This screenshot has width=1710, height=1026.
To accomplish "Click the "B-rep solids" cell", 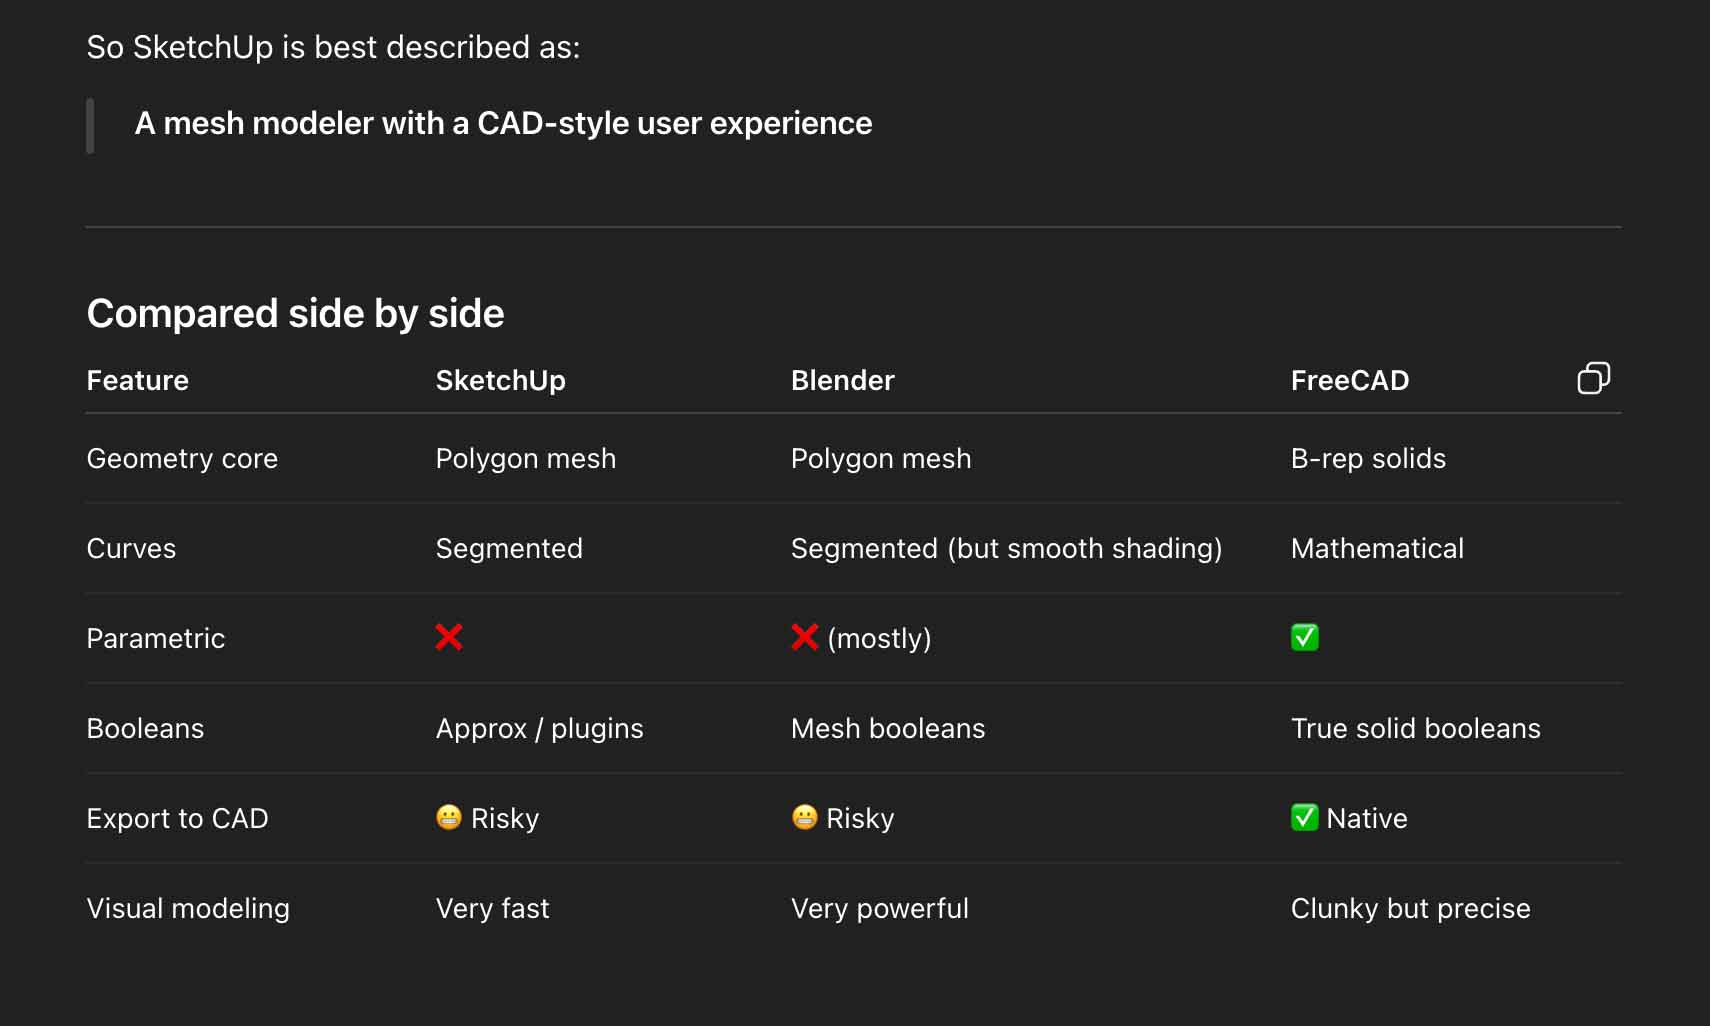I will pos(1367,458).
